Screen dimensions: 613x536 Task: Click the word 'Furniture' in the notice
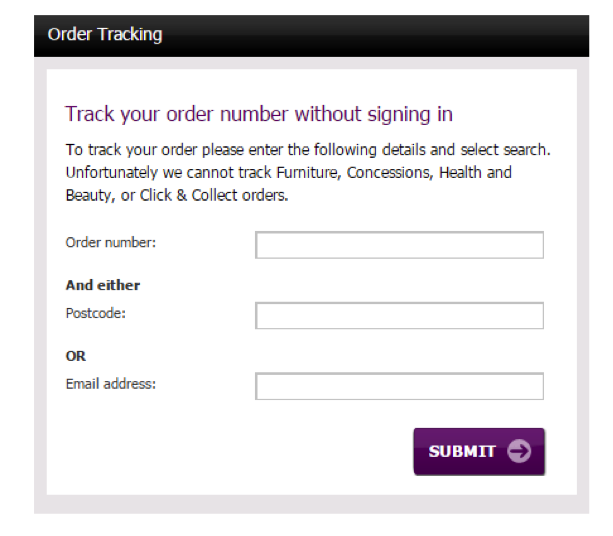click(309, 173)
